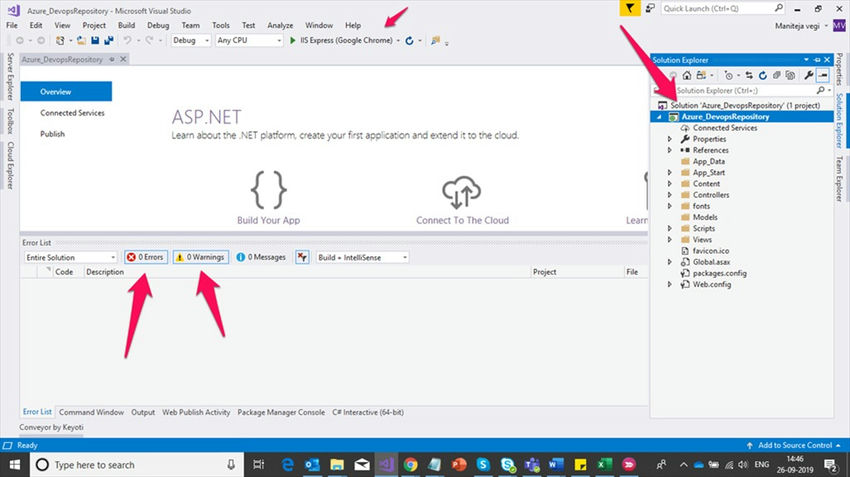Click the Redo toolbar icon

(x=149, y=41)
